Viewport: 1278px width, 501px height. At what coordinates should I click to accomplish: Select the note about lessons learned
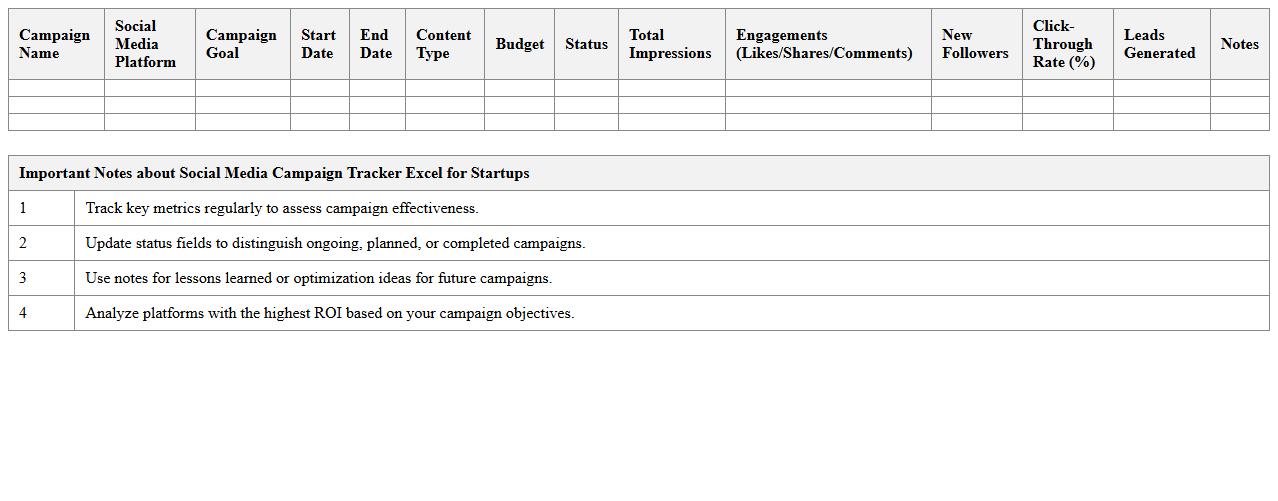pos(318,278)
